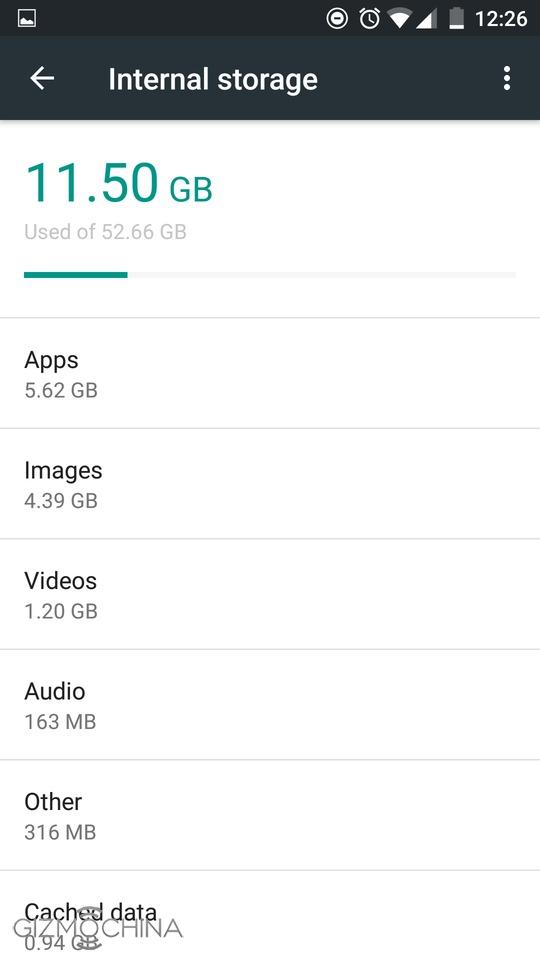Tap the 12:26 clock
Image resolution: width=540 pixels, height=960 pixels.
click(x=501, y=19)
